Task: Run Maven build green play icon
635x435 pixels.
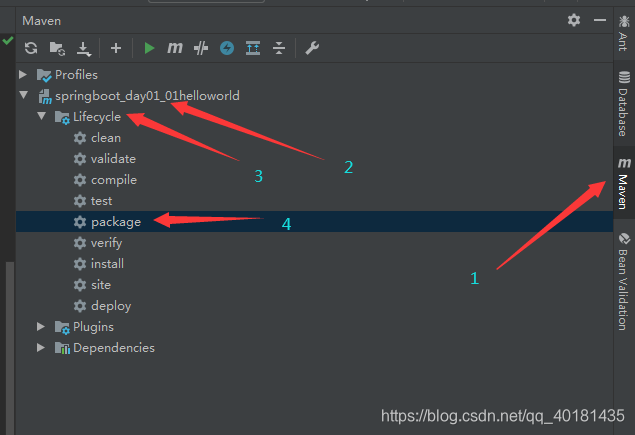Action: (x=149, y=48)
